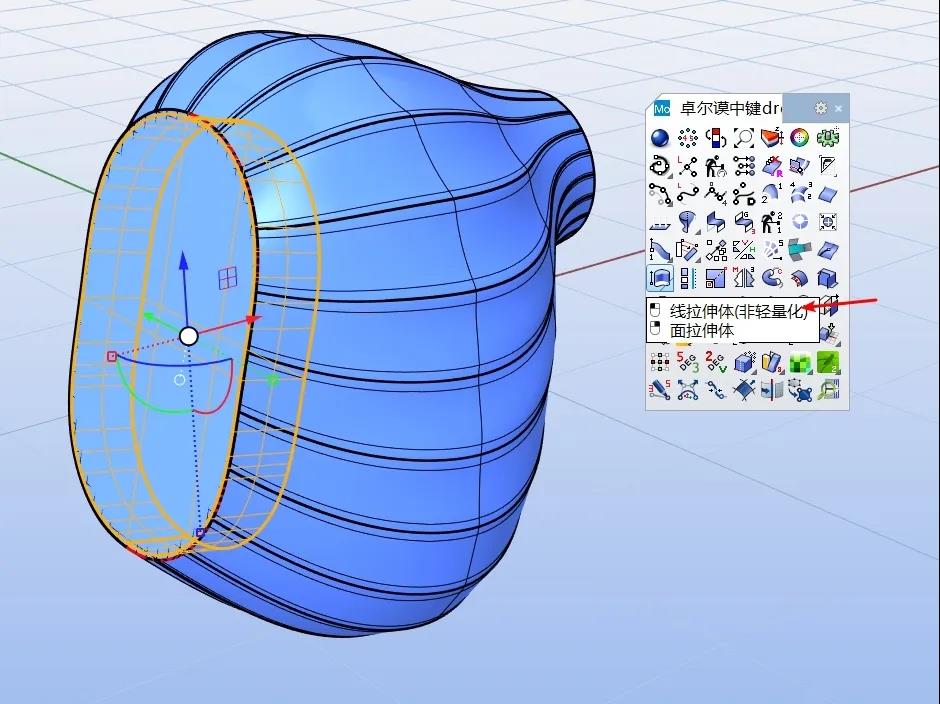Click the green leaf icon marked 2
Viewport: 940px width, 704px height.
click(x=828, y=363)
